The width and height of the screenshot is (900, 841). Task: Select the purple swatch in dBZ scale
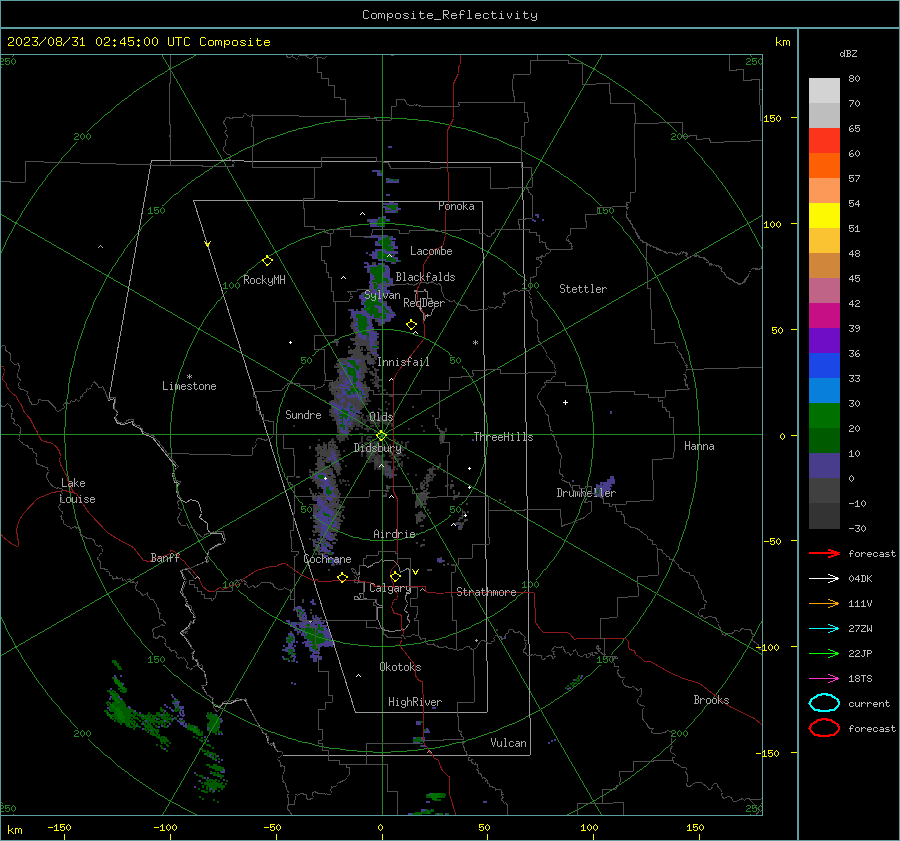click(x=824, y=340)
